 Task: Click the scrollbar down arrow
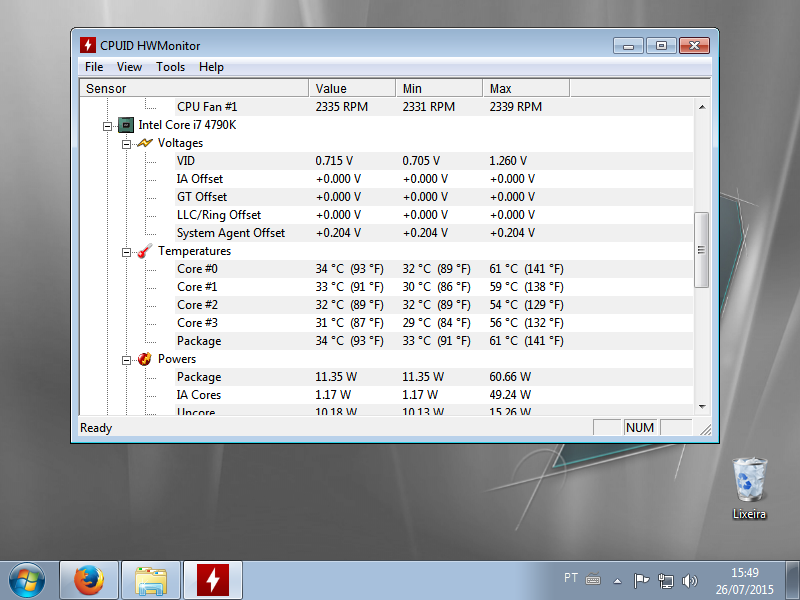702,407
